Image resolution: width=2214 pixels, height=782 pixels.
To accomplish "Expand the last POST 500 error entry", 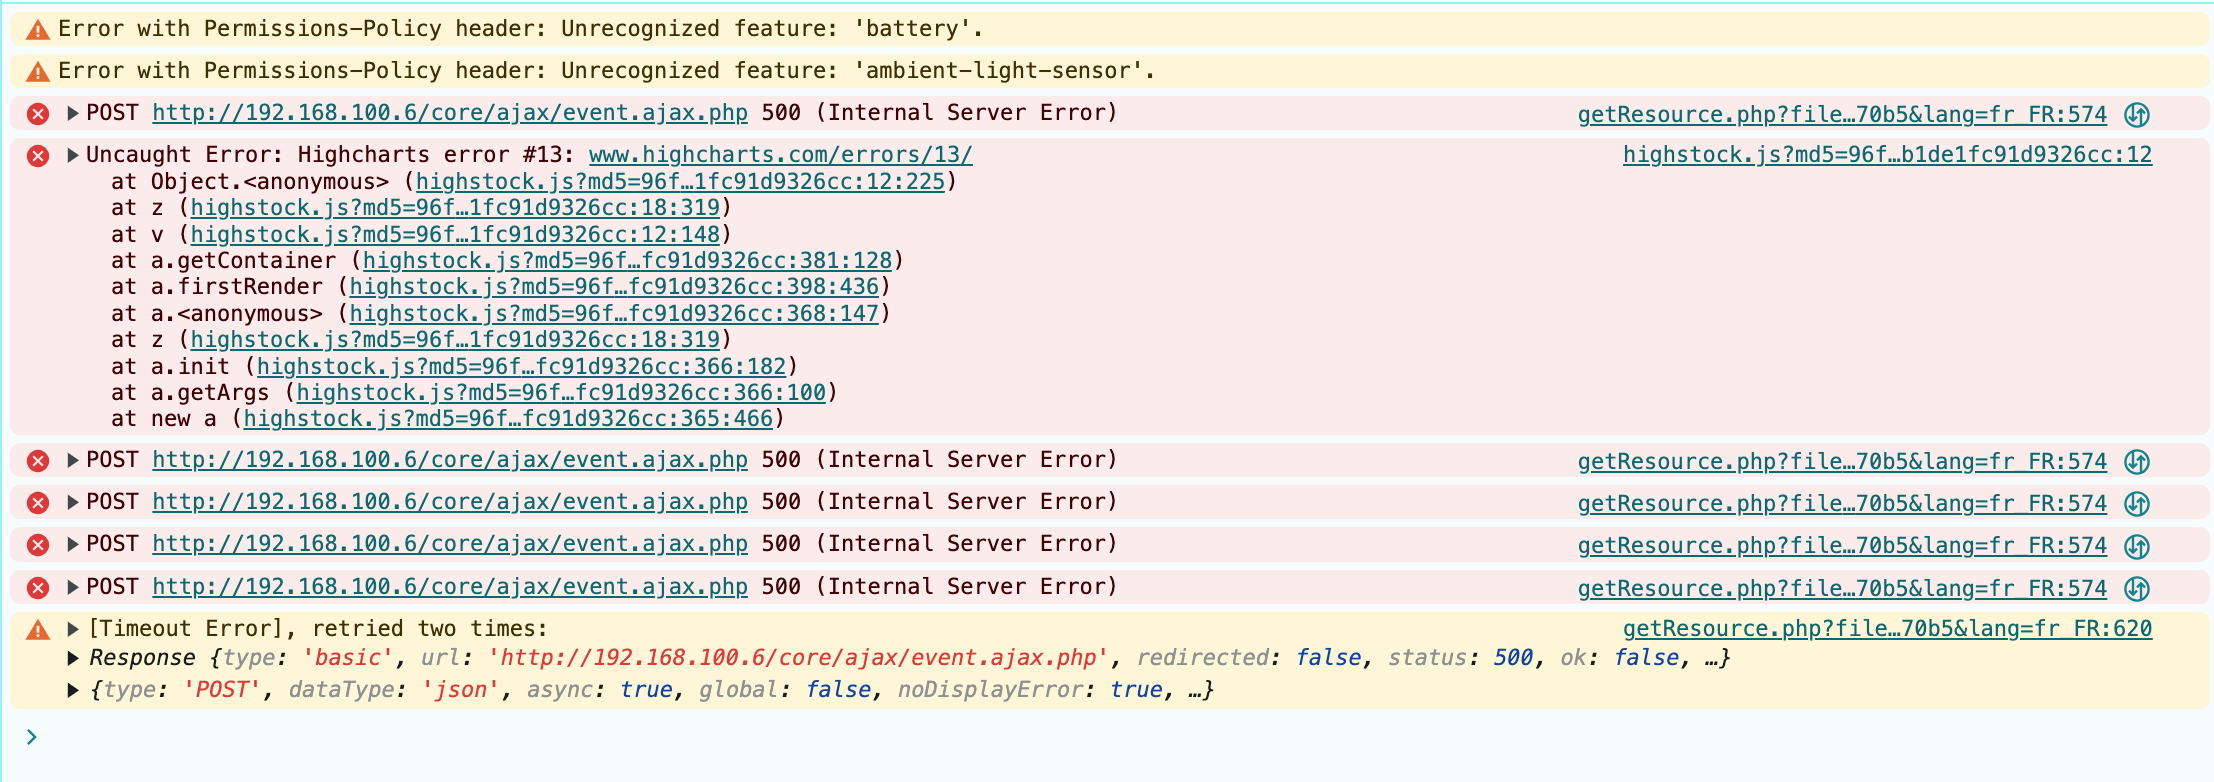I will pyautogui.click(x=73, y=587).
